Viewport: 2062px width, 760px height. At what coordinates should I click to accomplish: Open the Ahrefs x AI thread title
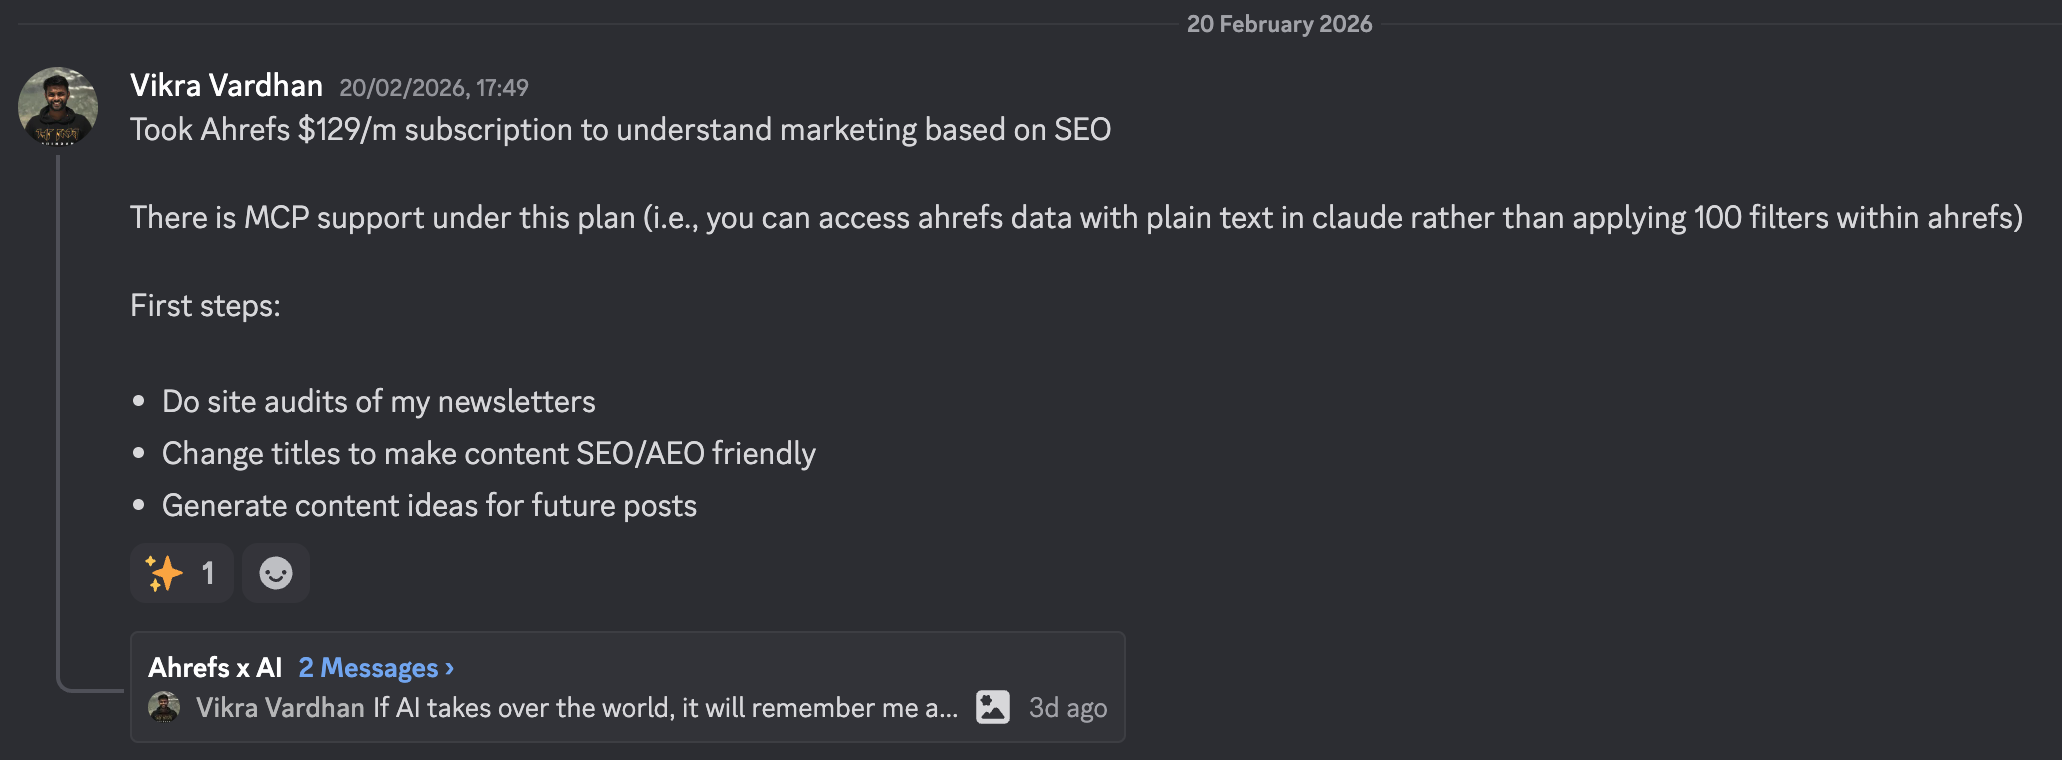coord(215,667)
